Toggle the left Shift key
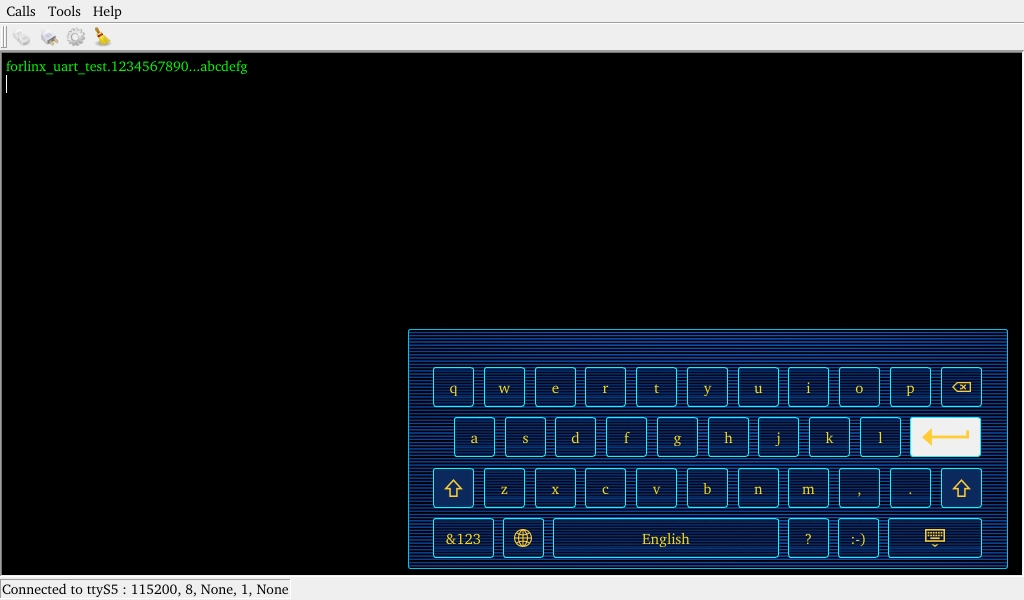 [453, 488]
